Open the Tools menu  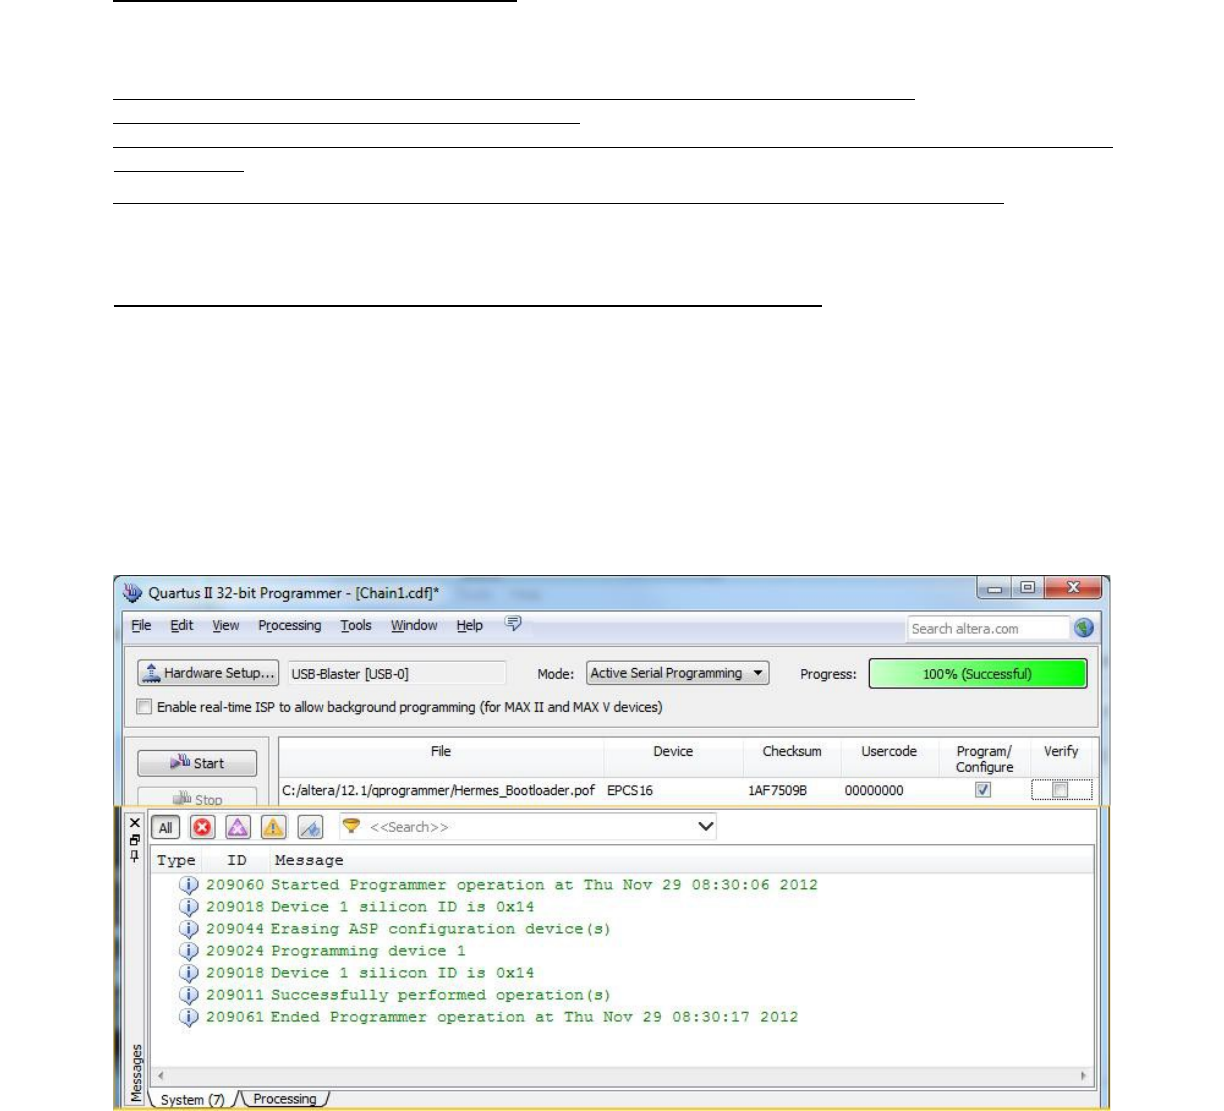pyautogui.click(x=356, y=625)
